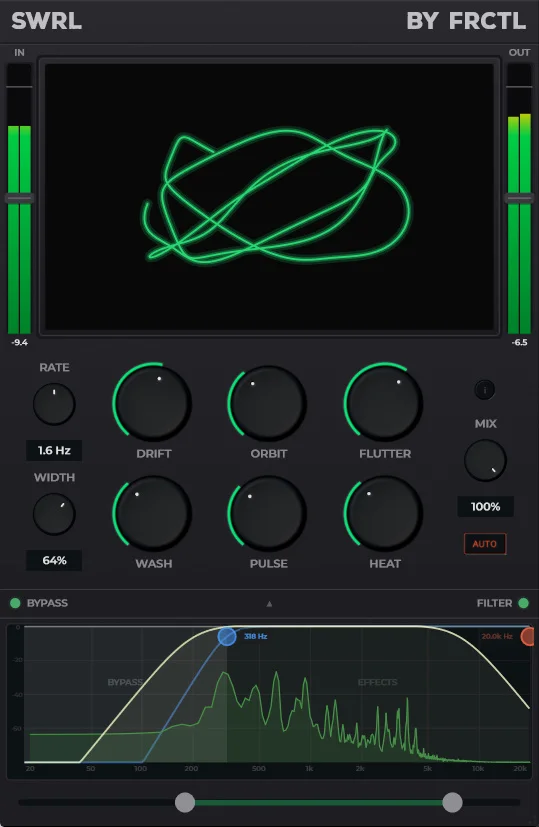The image size is (539, 827).
Task: Select the 100% mix value field
Action: (x=485, y=506)
